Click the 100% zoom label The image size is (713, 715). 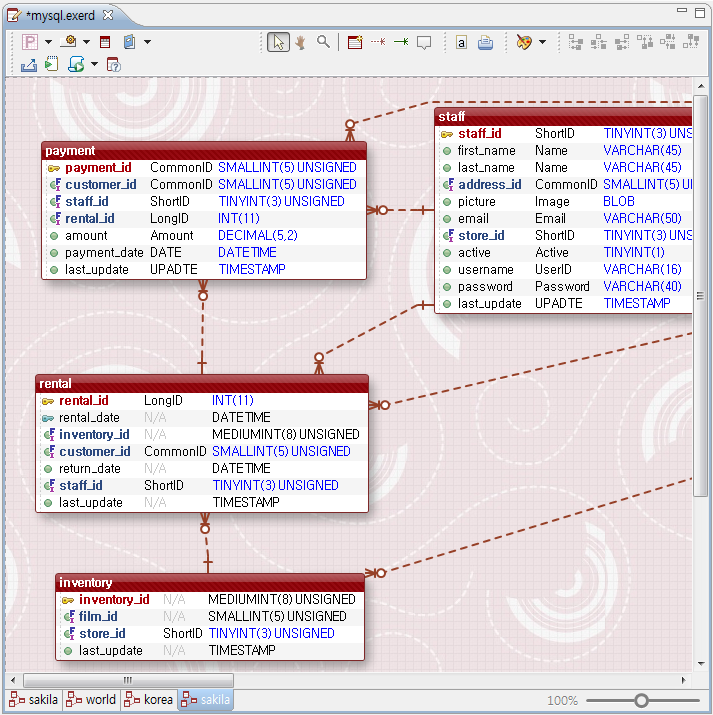tap(562, 700)
